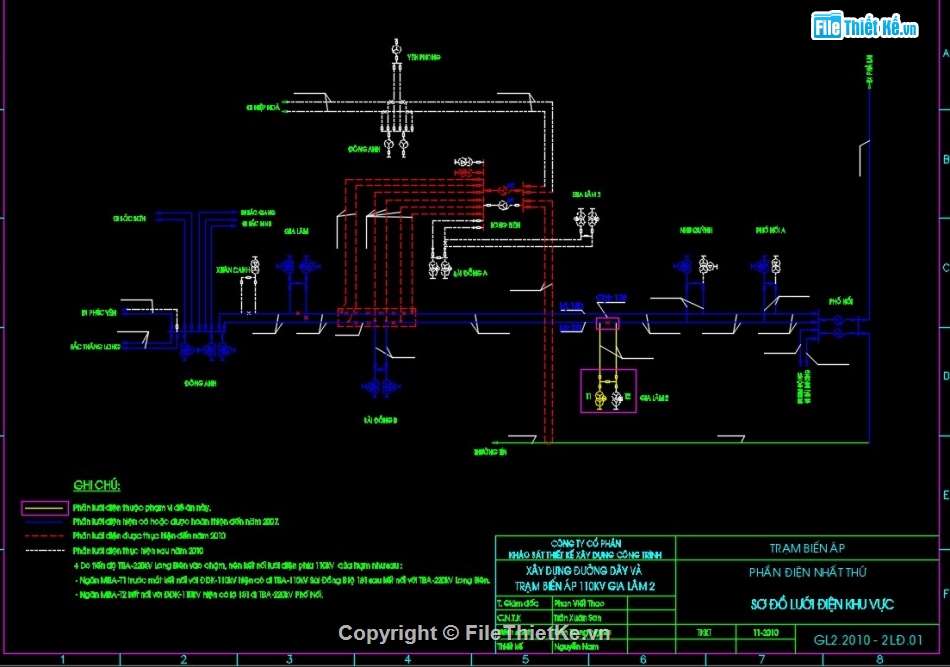Select the XUÂN CANH breaker symbol
The width and height of the screenshot is (950, 667).
tap(254, 264)
